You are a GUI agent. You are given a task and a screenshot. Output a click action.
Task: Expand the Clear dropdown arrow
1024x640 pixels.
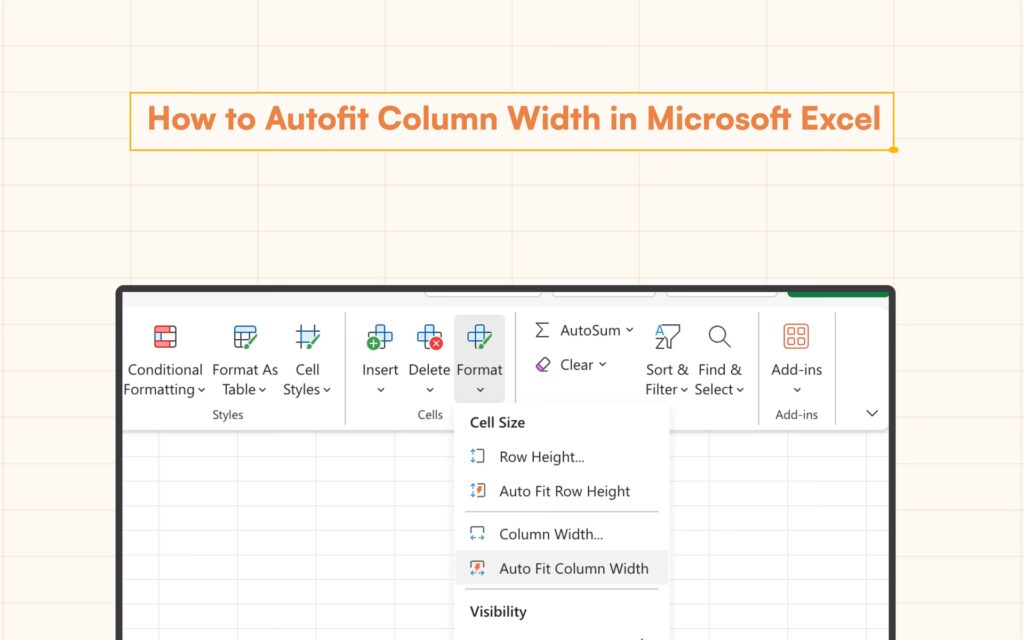(x=603, y=365)
